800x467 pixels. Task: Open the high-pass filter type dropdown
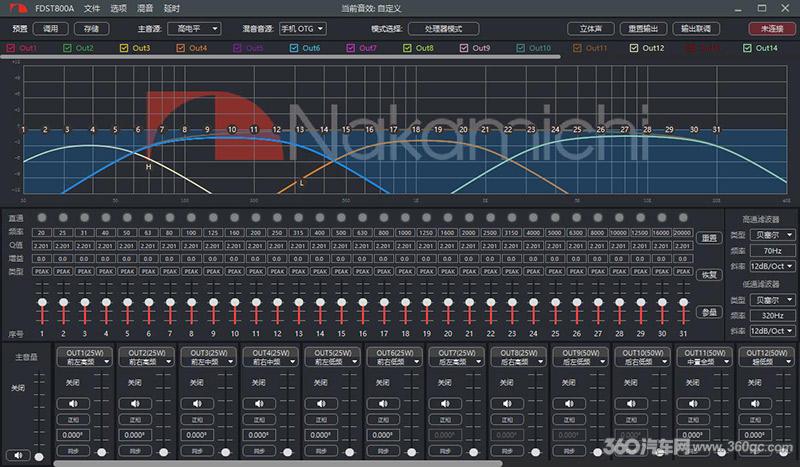(772, 235)
